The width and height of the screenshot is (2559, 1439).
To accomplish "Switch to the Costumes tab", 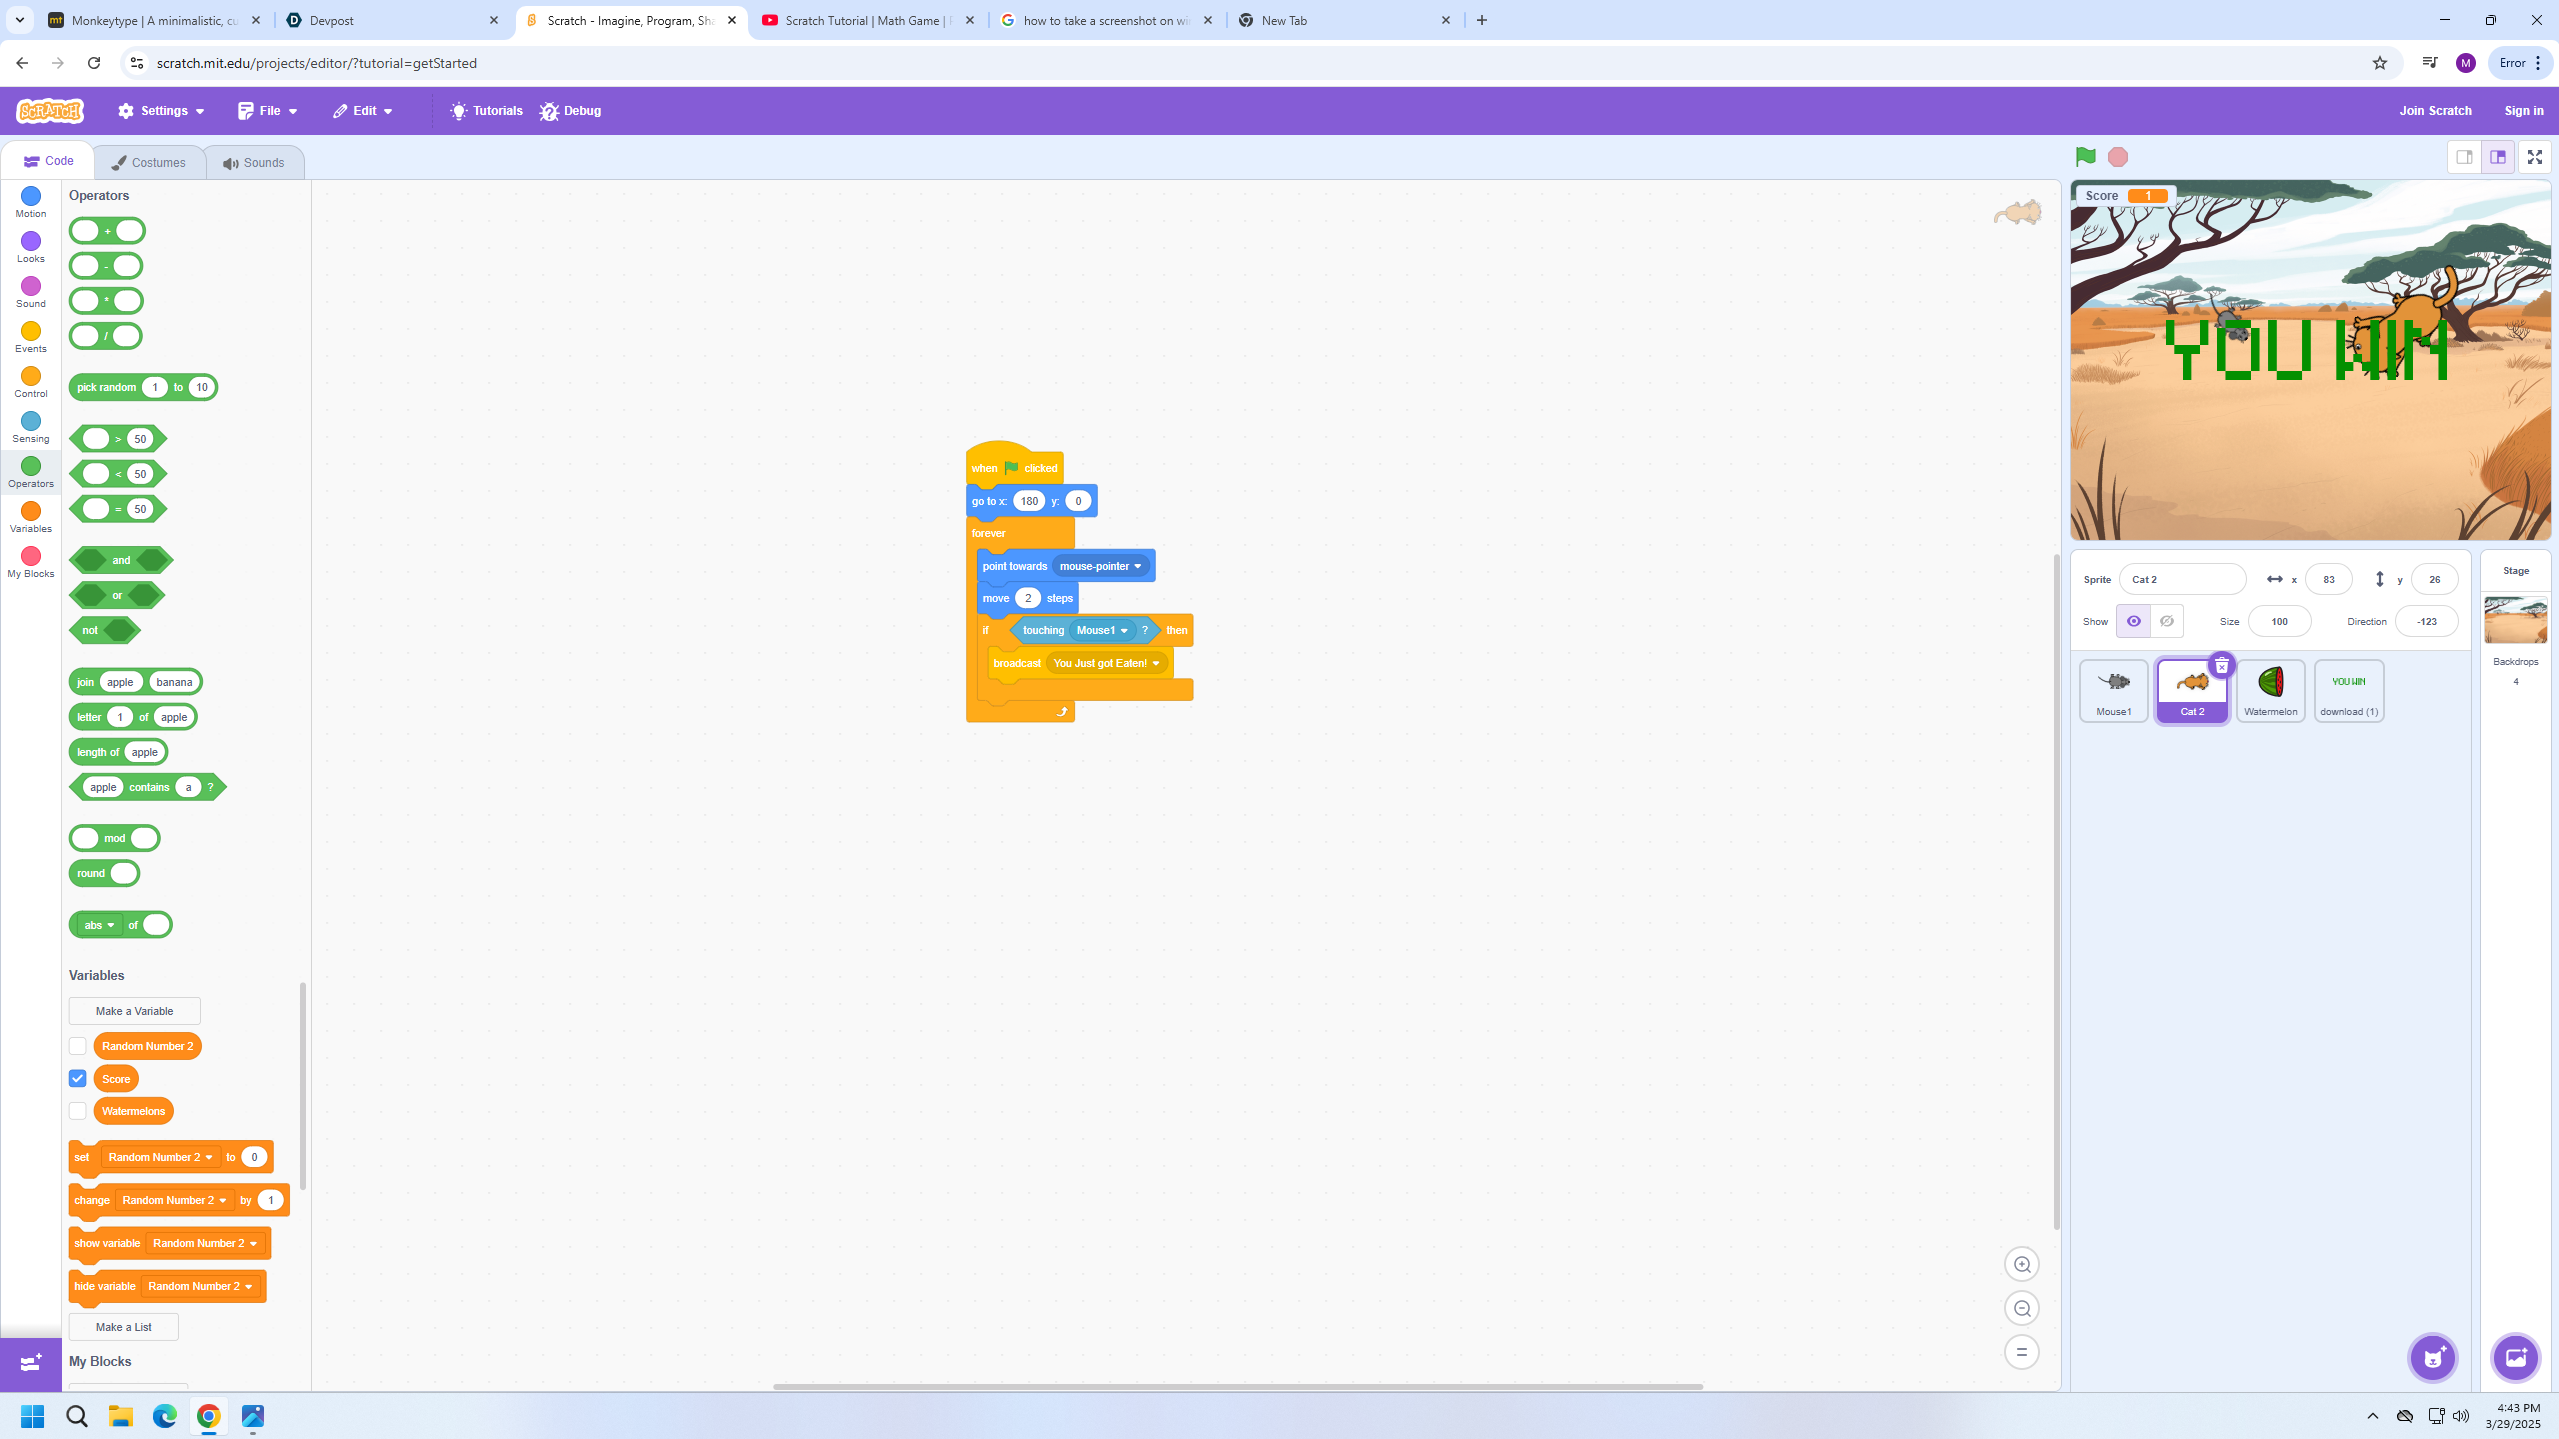I will (x=149, y=162).
